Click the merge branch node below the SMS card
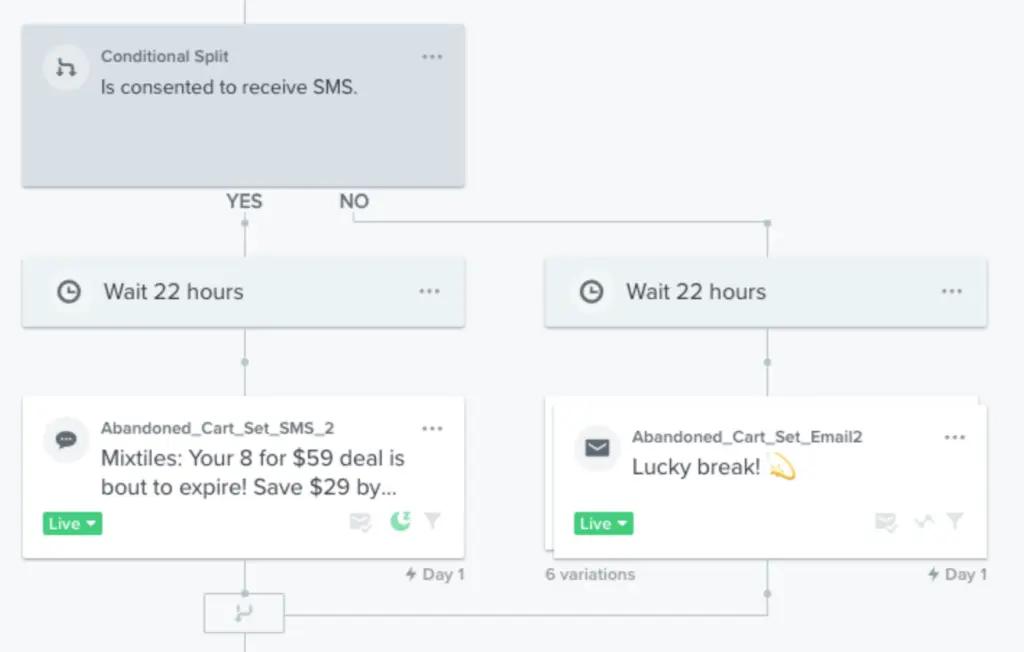The width and height of the screenshot is (1024, 652). click(x=244, y=613)
